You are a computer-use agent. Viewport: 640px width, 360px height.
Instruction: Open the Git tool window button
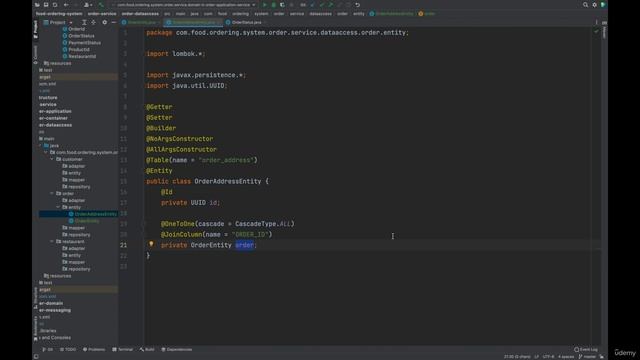pos(48,349)
